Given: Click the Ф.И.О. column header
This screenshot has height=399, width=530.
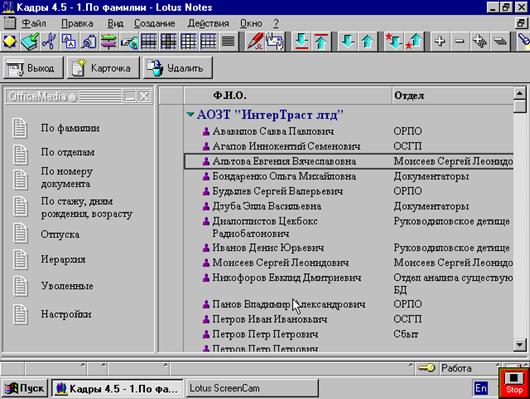Looking at the screenshot, I should (x=288, y=96).
